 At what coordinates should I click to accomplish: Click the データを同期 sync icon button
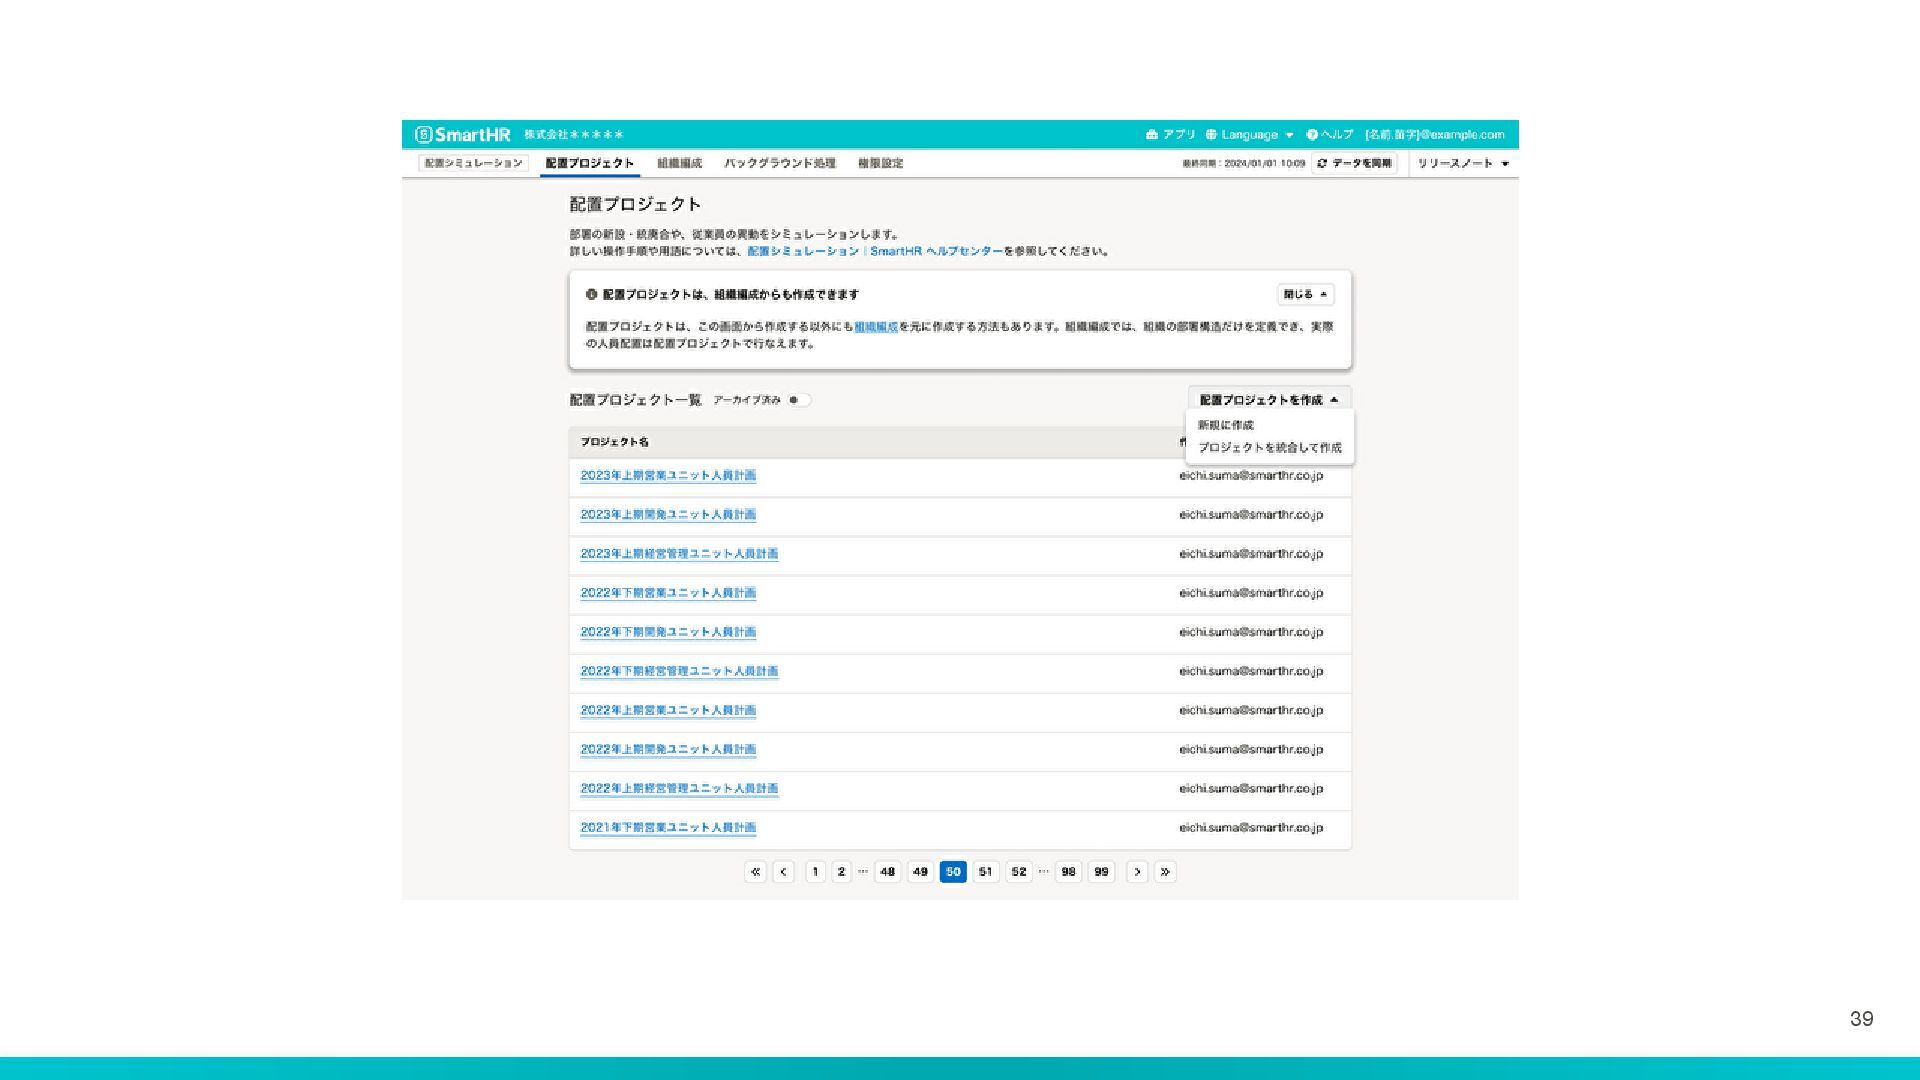1356,163
